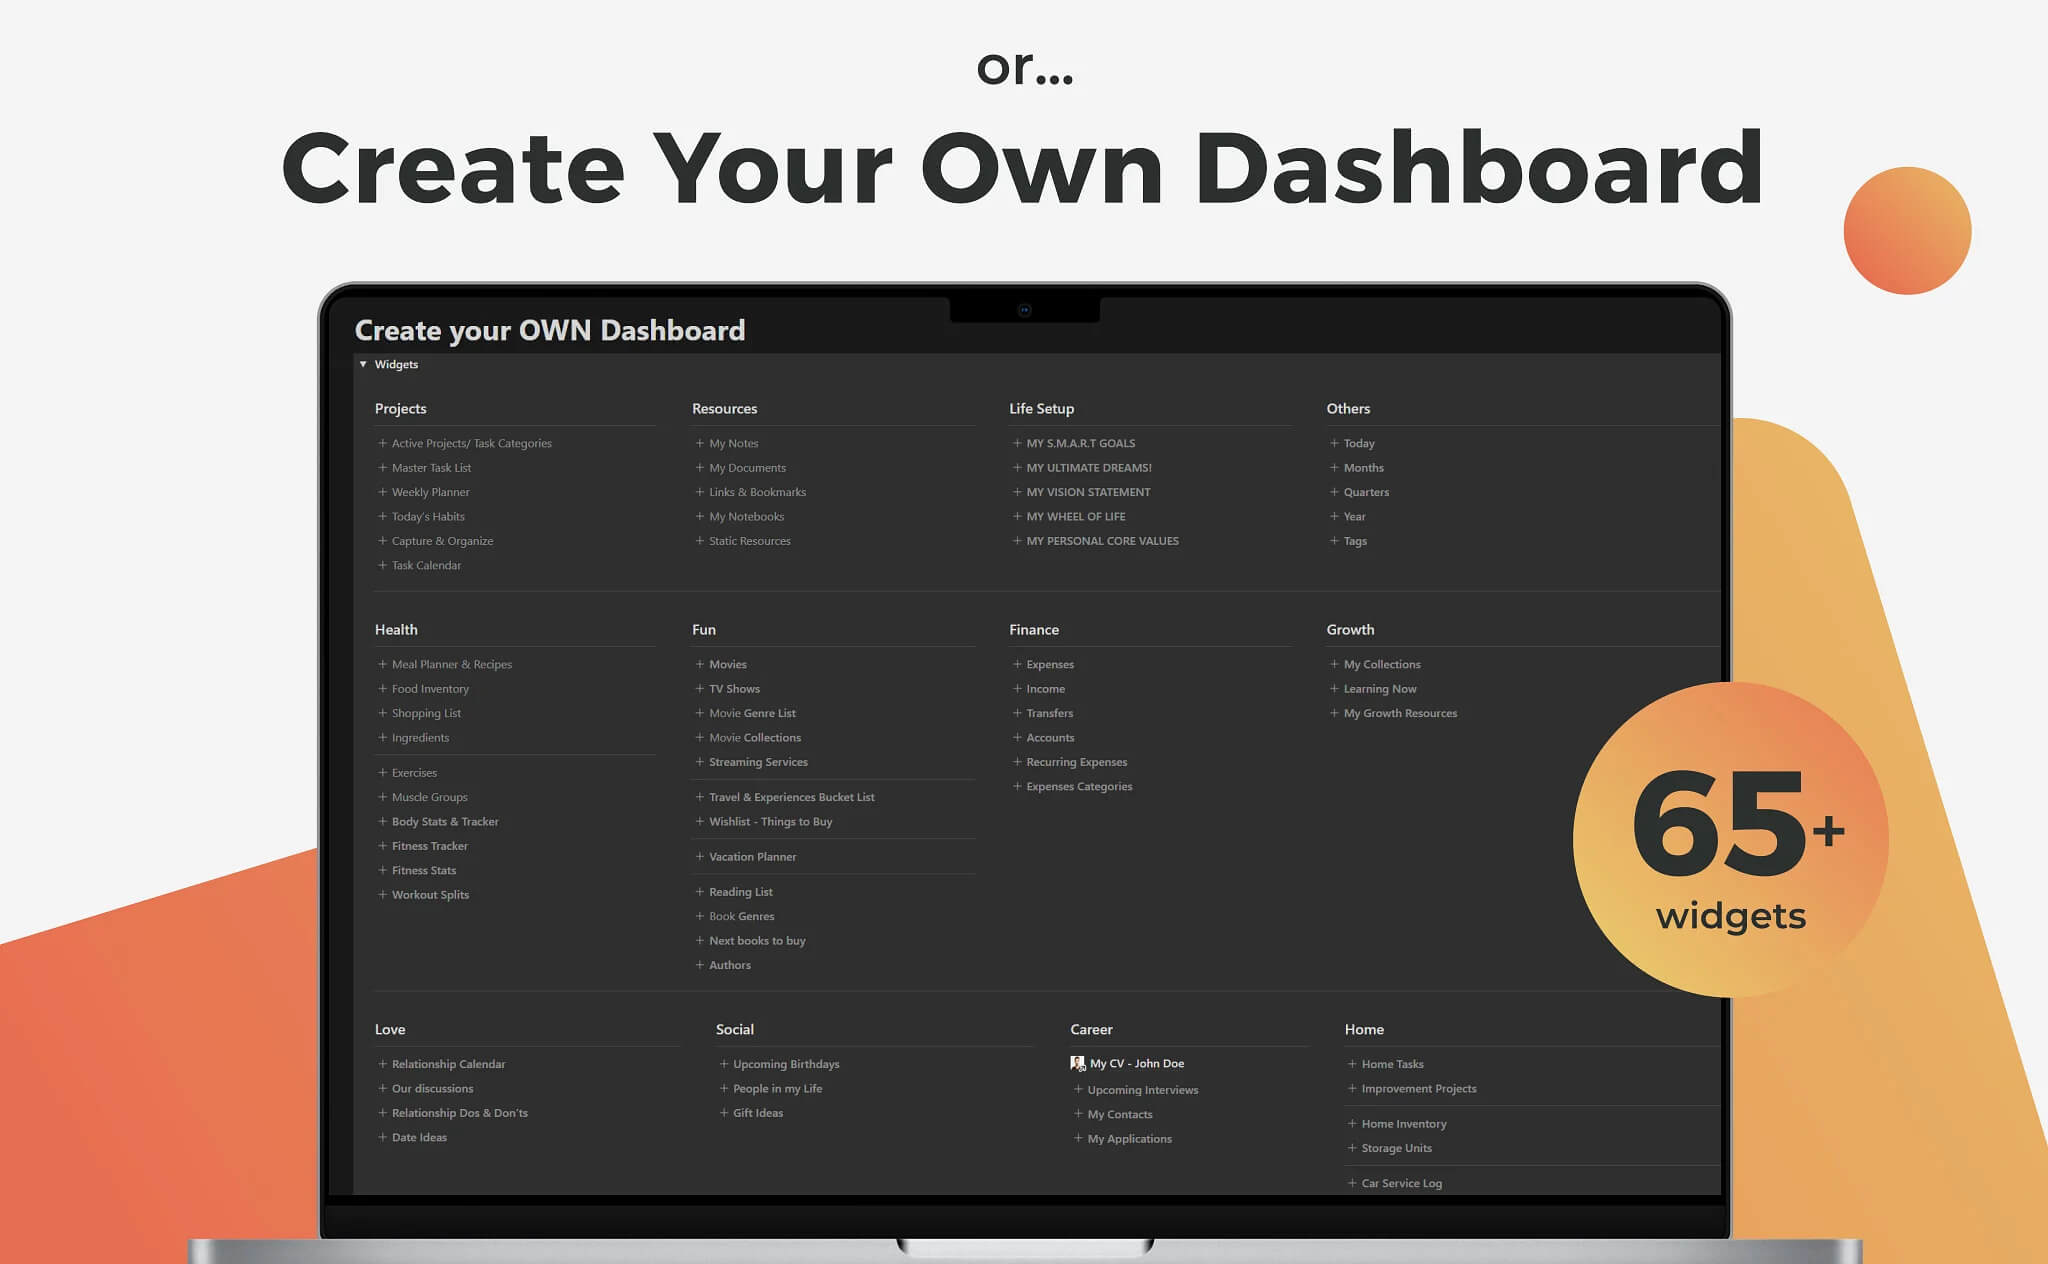
Task: Open My Growth Resources page
Action: point(1400,713)
